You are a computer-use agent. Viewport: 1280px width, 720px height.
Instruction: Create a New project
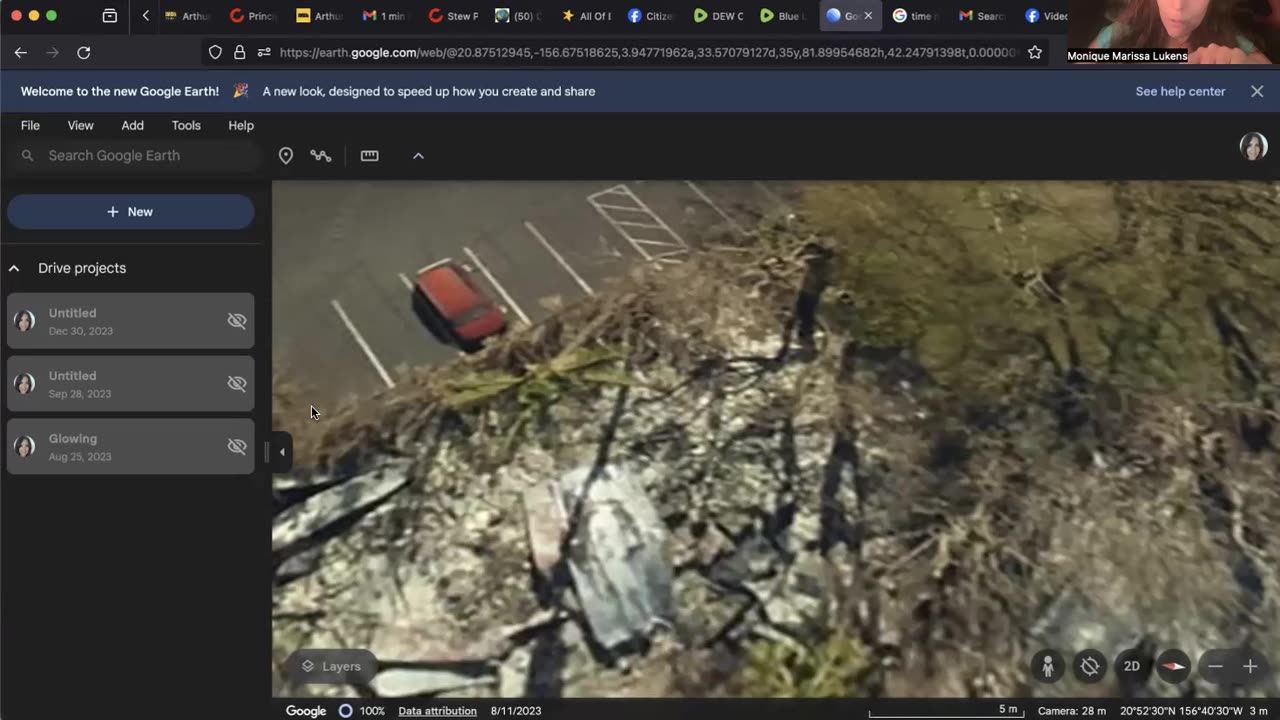pos(130,212)
